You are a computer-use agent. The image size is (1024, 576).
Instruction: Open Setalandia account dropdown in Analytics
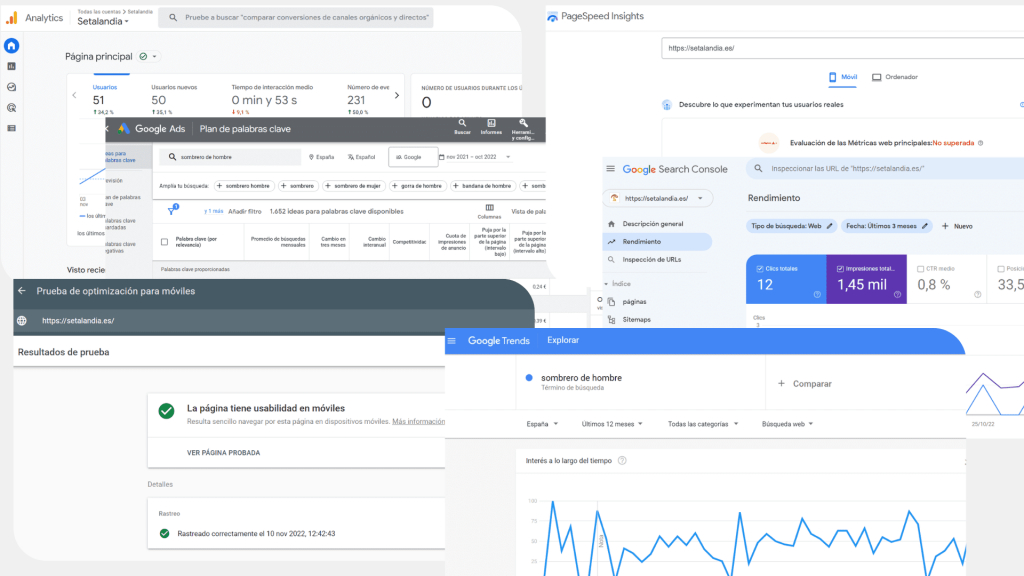(x=103, y=22)
